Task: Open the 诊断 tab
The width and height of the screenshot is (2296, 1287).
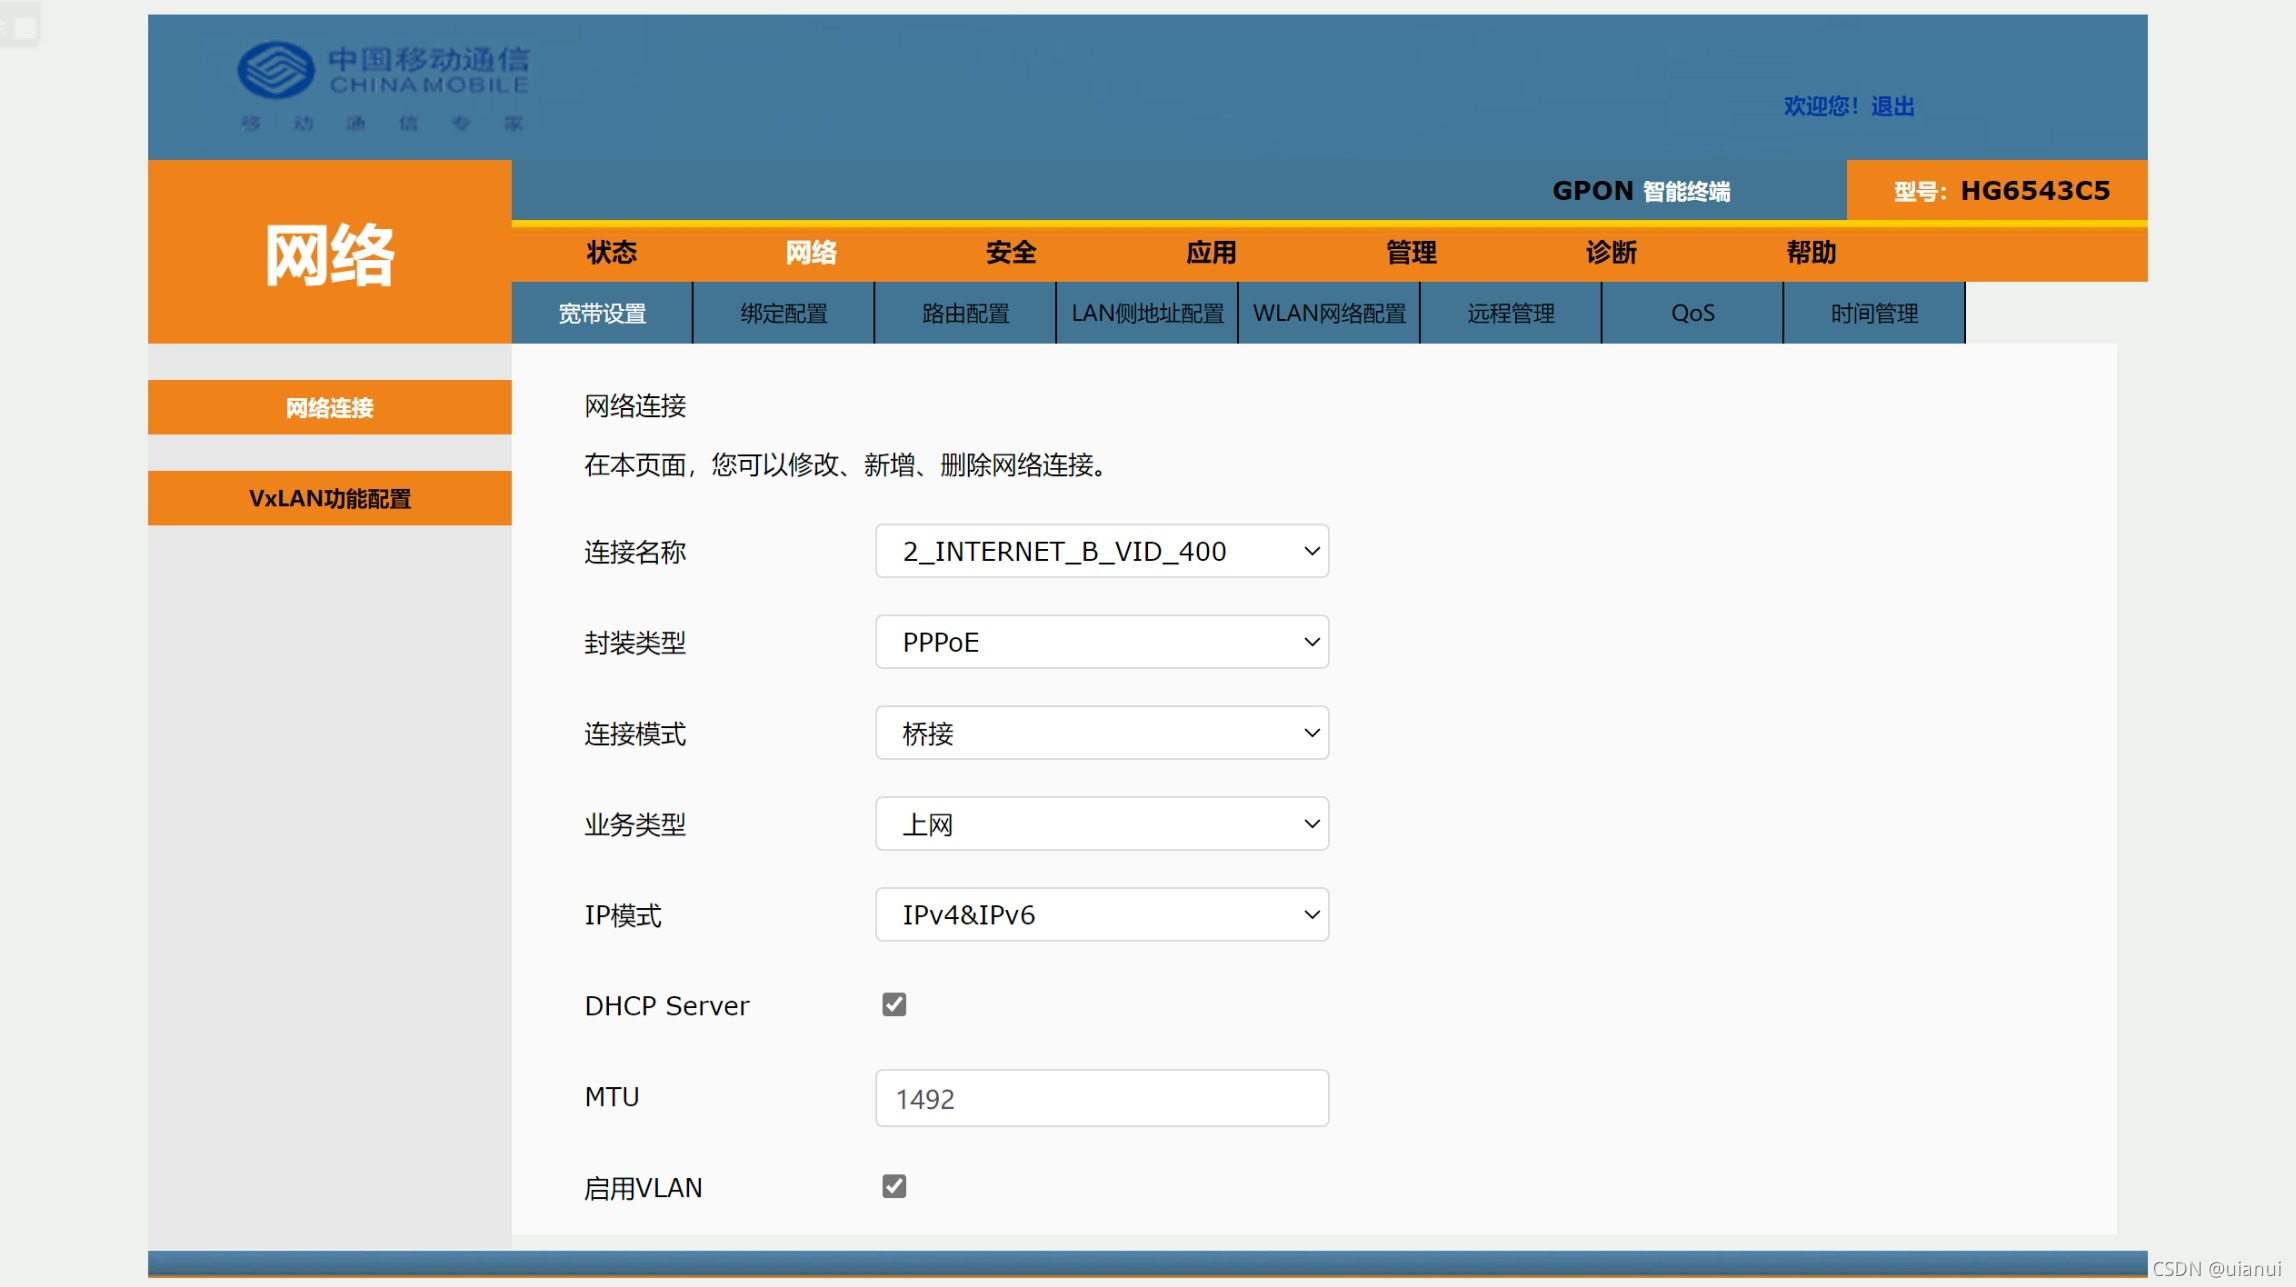Action: point(1610,253)
